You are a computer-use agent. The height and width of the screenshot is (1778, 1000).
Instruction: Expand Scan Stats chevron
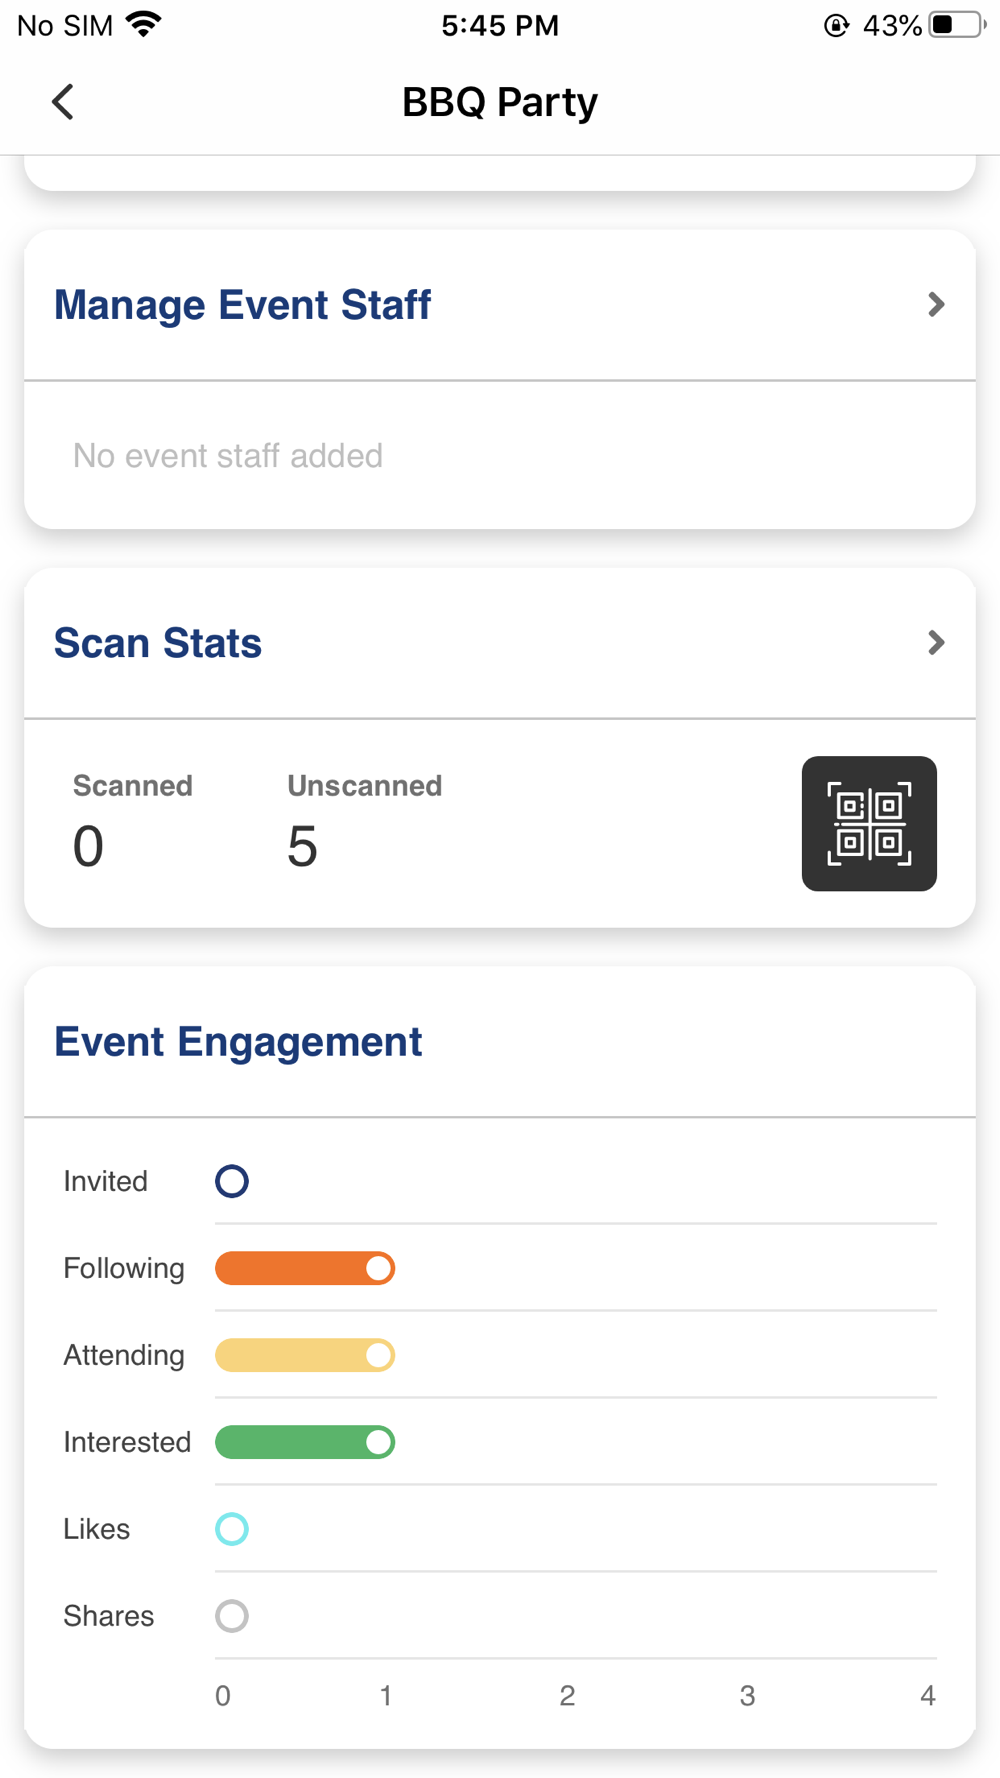pyautogui.click(x=936, y=642)
